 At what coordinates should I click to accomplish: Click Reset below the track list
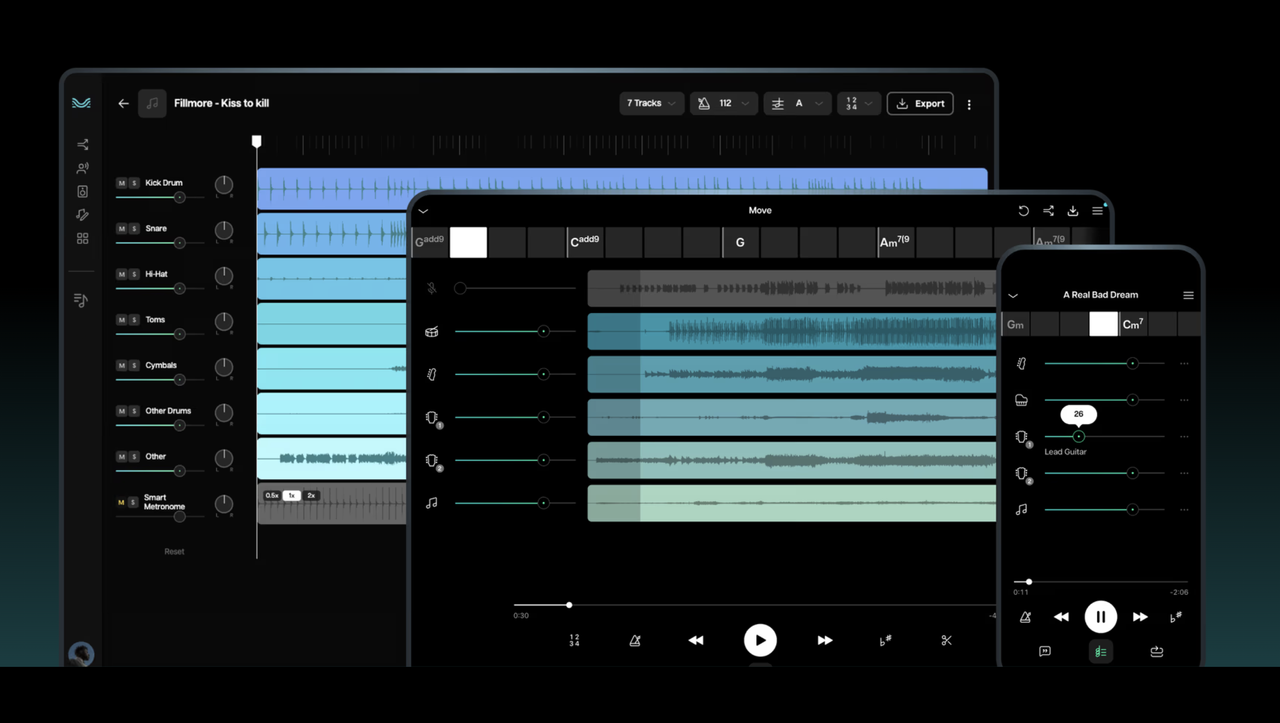tap(174, 551)
